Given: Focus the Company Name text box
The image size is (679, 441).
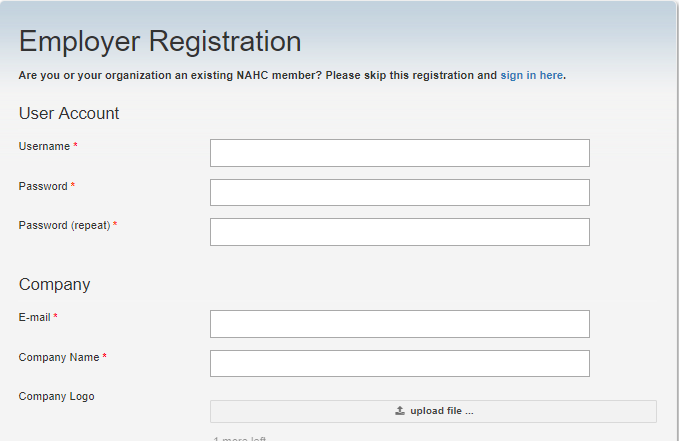Looking at the screenshot, I should click(x=399, y=363).
